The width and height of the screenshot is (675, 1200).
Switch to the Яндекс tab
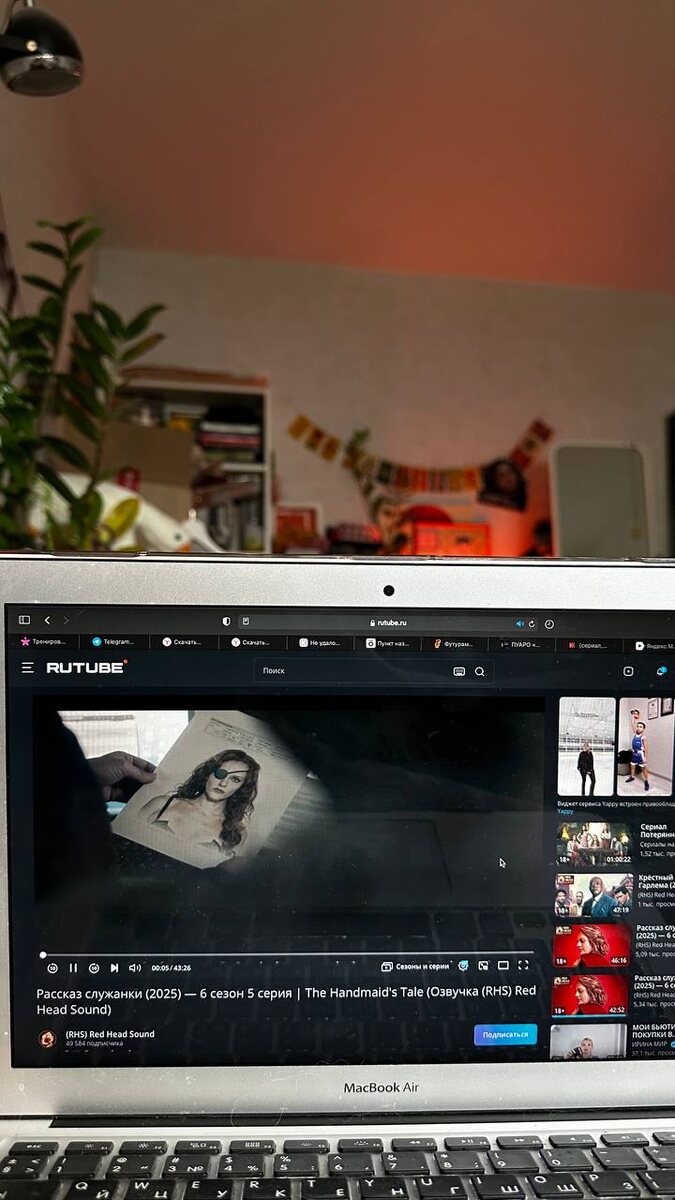click(x=654, y=646)
